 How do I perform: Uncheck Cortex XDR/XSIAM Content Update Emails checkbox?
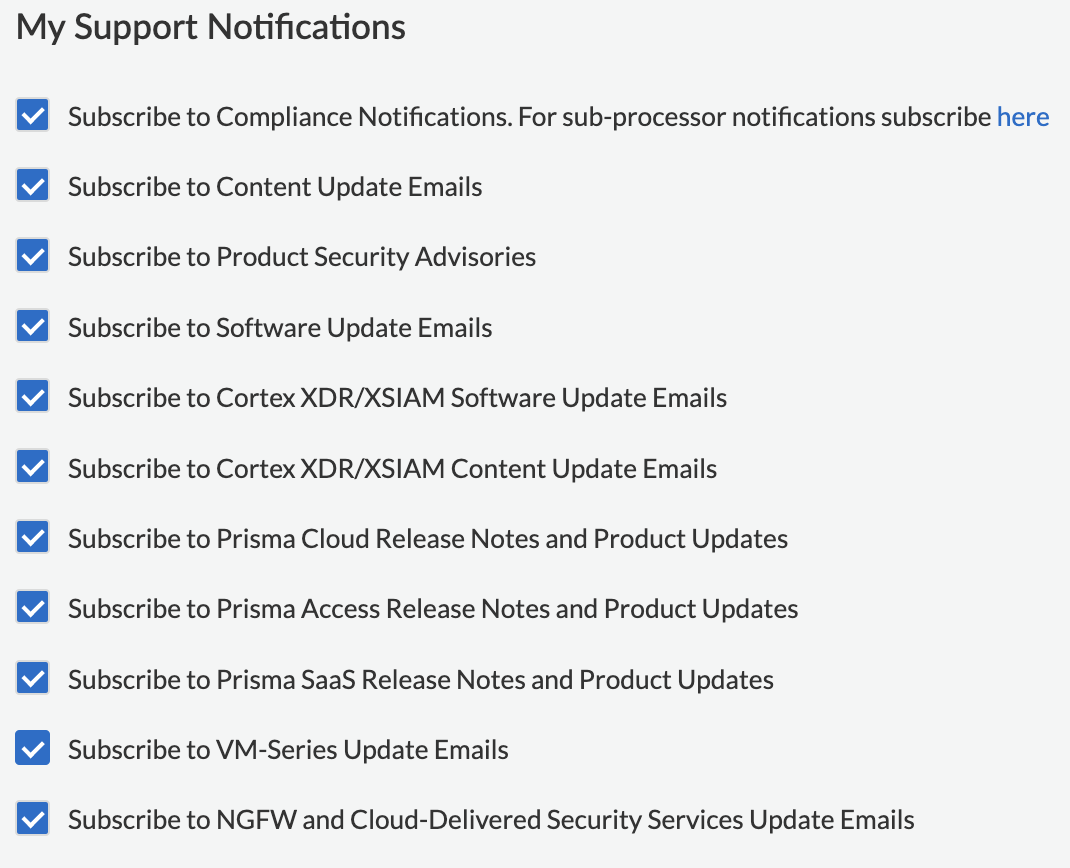(33, 468)
